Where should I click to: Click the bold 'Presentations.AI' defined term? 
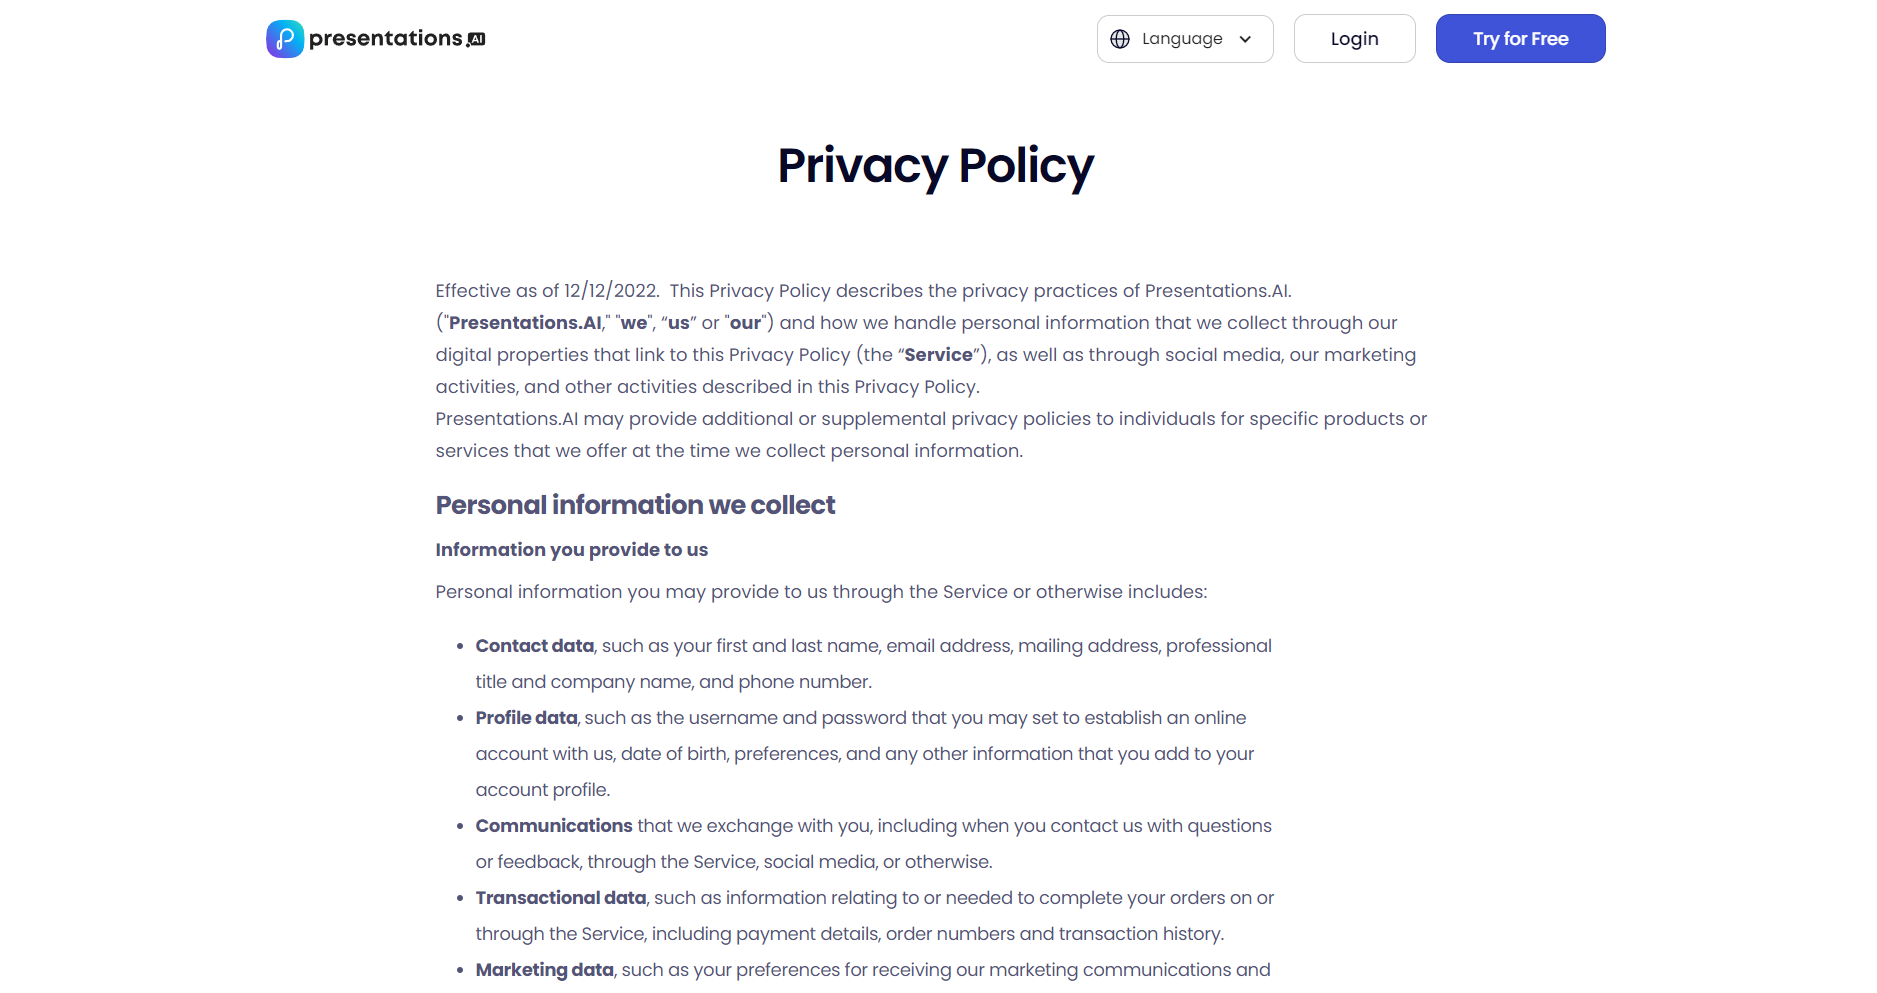(525, 323)
